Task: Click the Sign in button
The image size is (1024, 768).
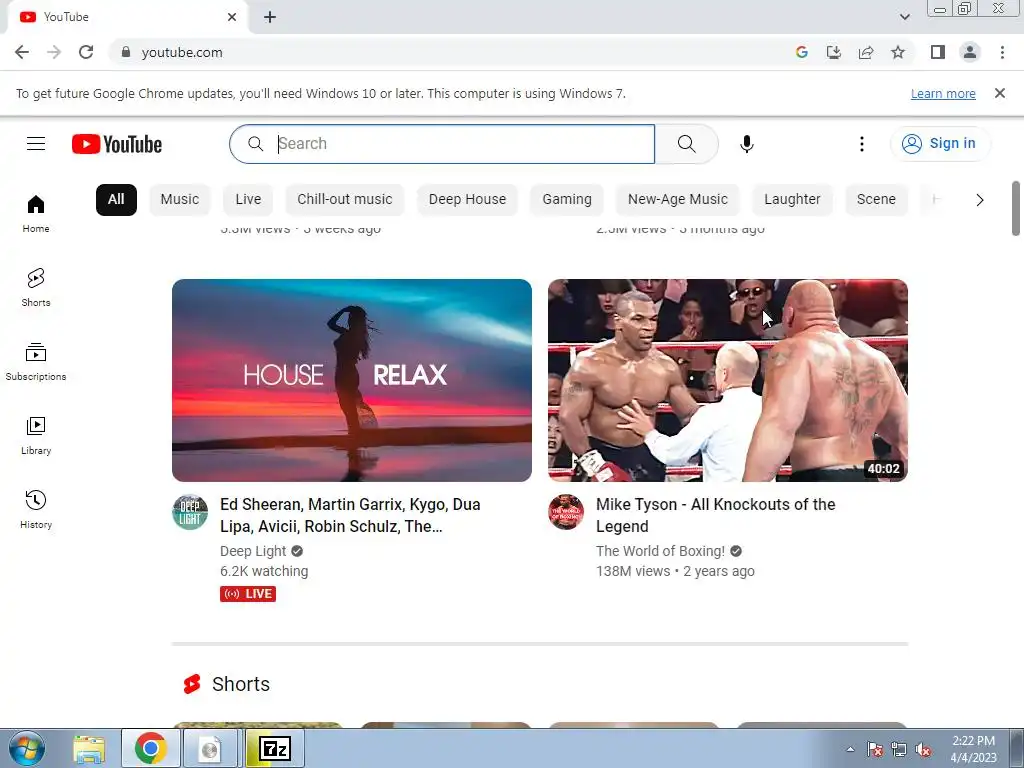Action: [x=940, y=144]
